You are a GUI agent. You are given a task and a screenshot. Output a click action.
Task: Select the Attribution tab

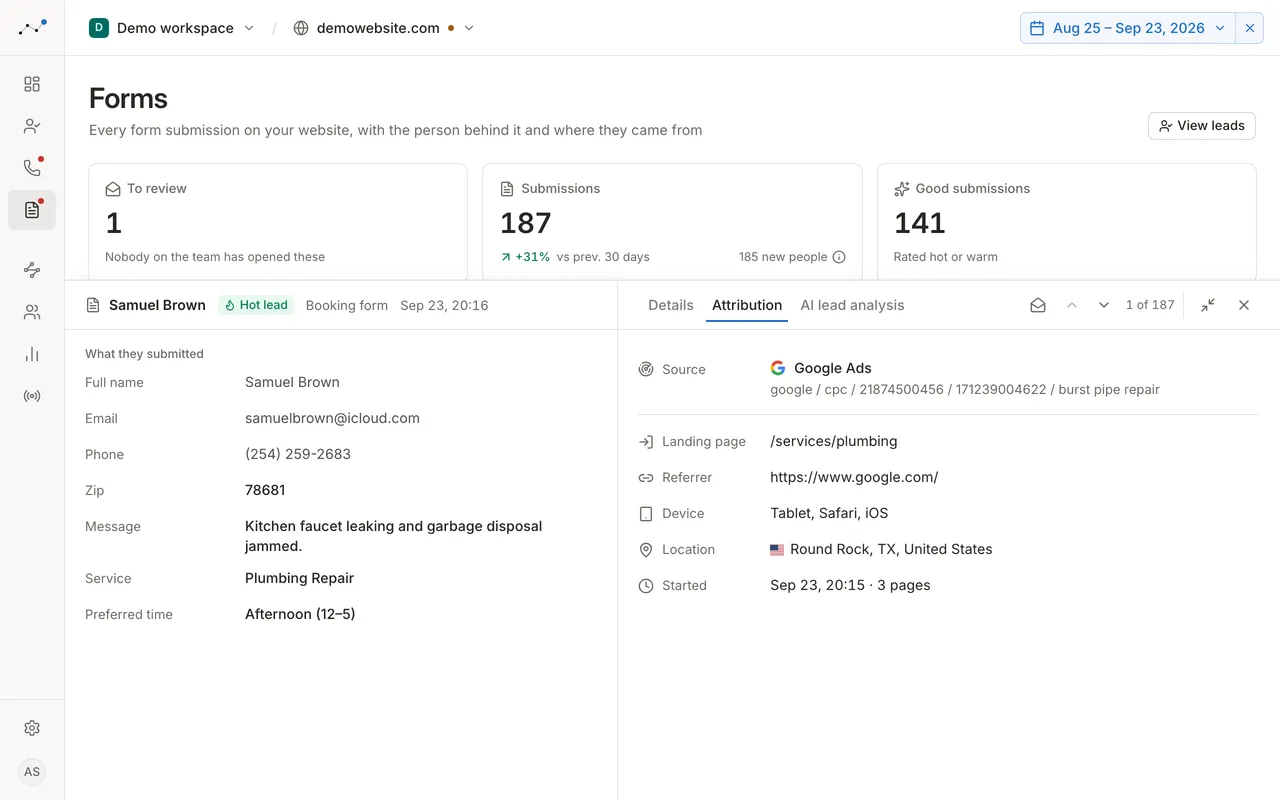747,305
